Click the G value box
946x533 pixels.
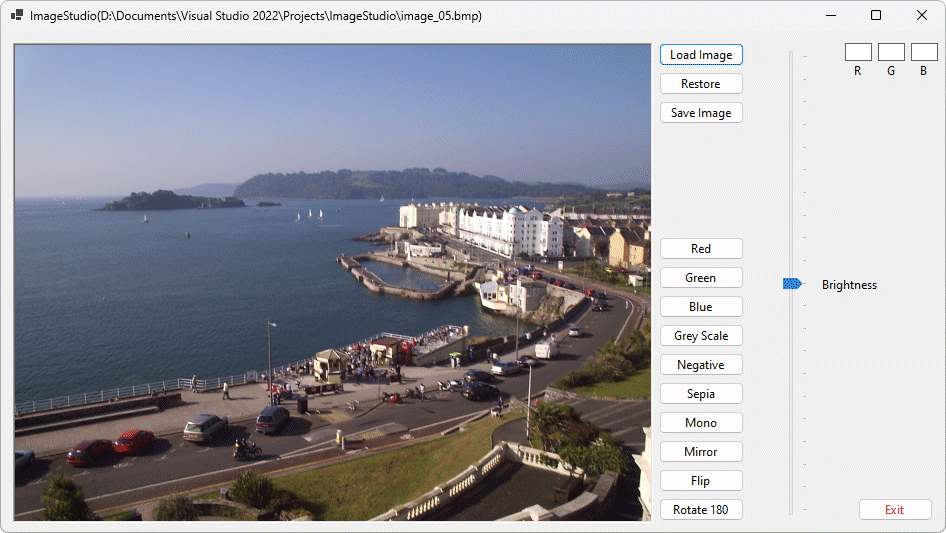[x=891, y=52]
